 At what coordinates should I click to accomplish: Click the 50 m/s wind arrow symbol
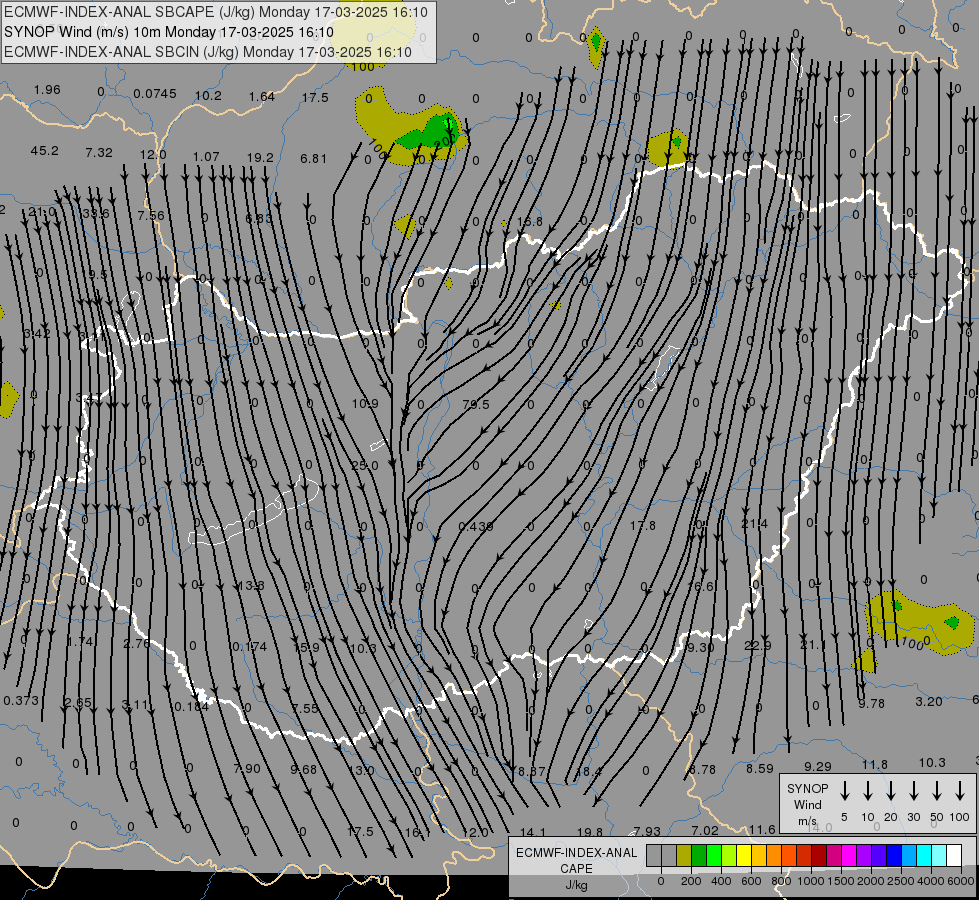click(x=937, y=791)
